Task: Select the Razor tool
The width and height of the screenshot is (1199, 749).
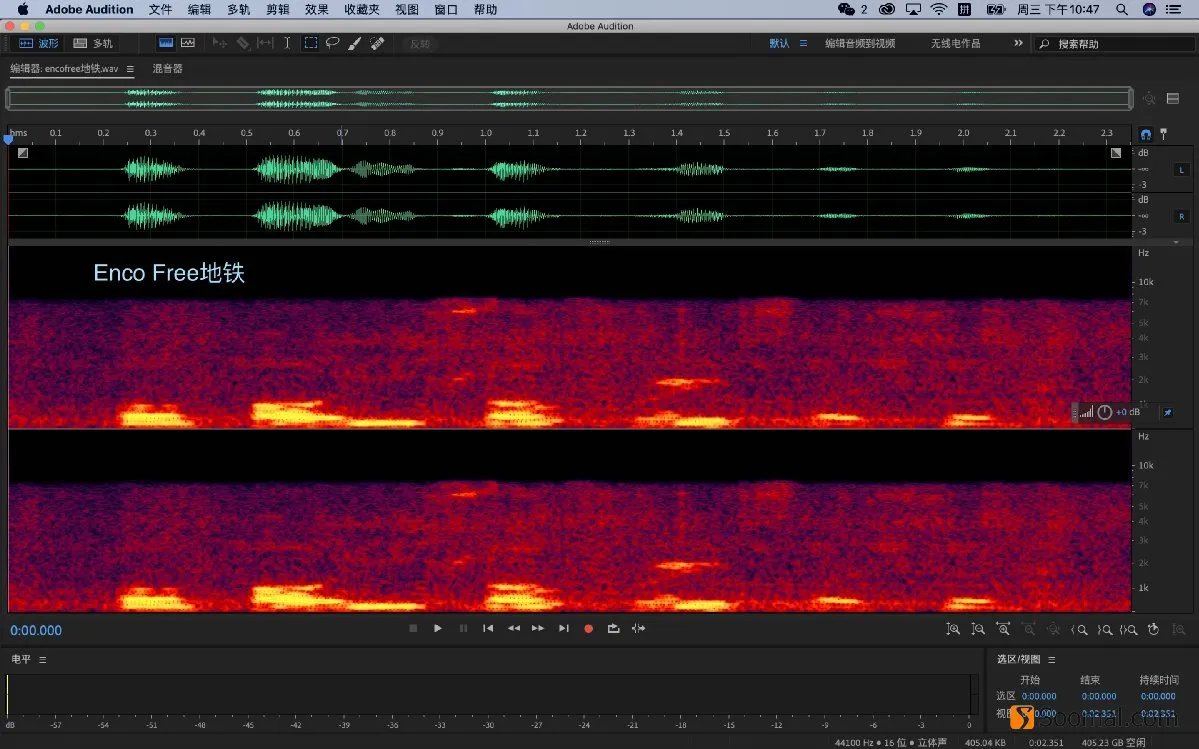Action: [242, 44]
